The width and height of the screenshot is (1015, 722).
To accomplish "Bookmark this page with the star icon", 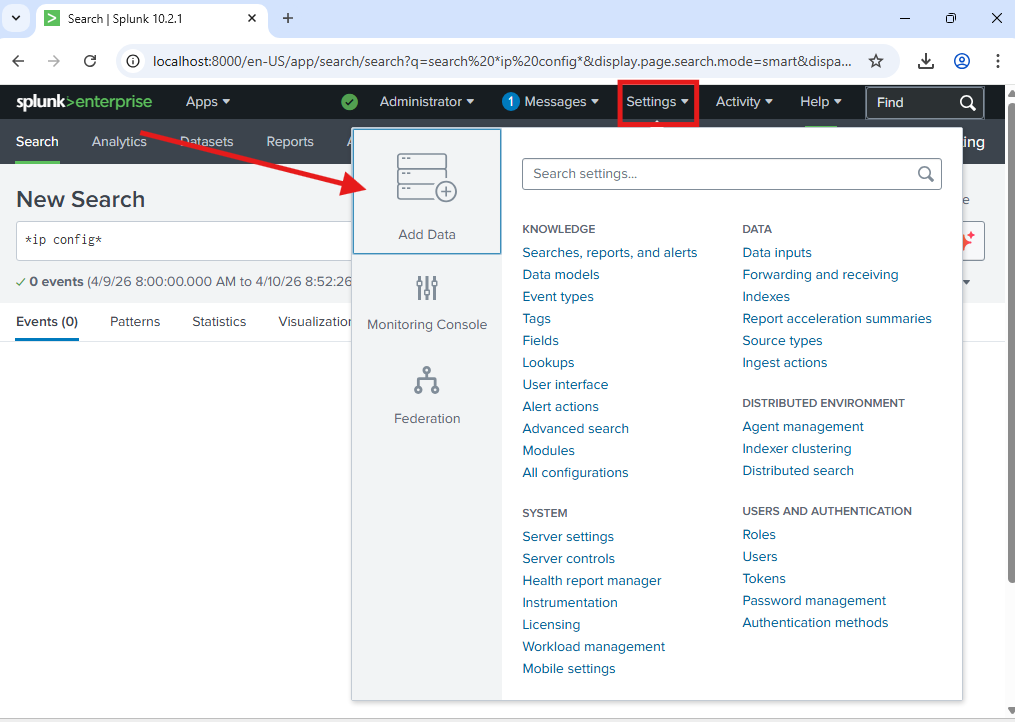I will pyautogui.click(x=876, y=61).
